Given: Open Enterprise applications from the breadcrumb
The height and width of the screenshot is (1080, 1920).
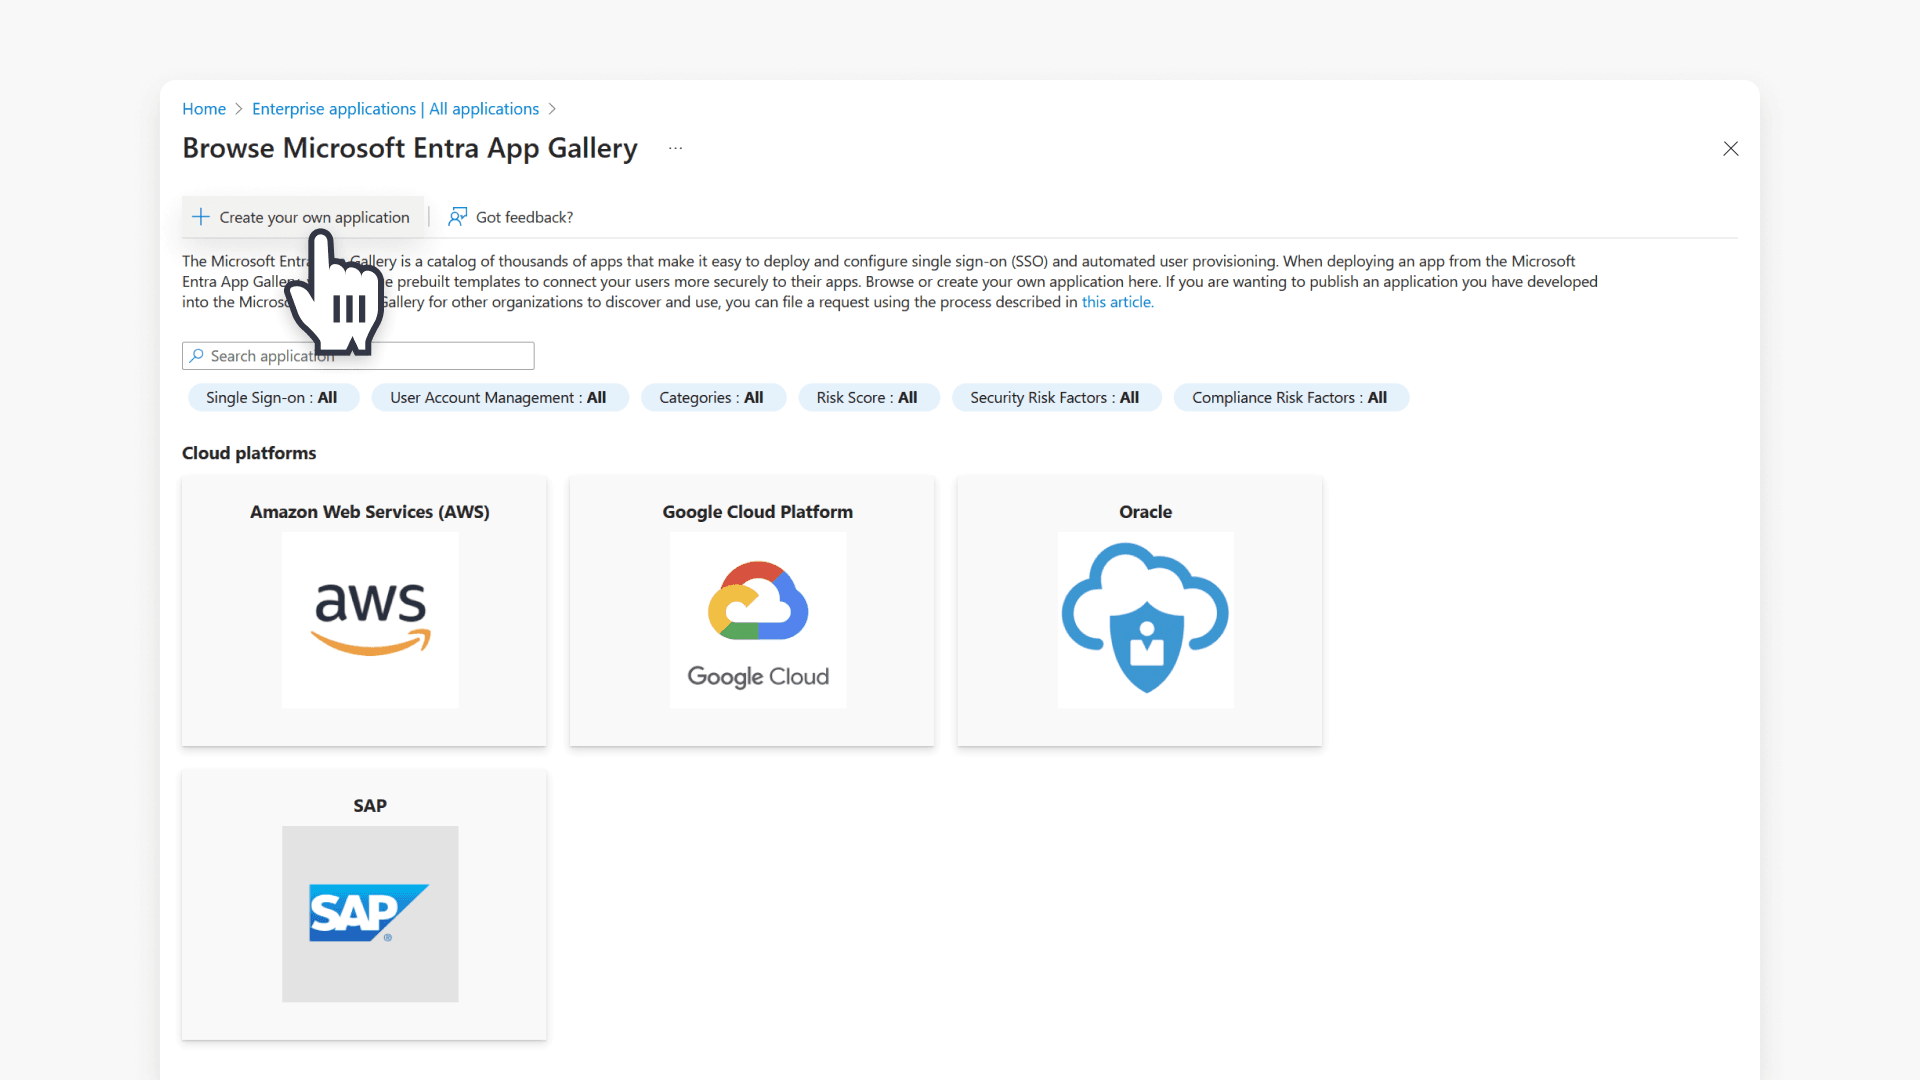Looking at the screenshot, I should [395, 109].
